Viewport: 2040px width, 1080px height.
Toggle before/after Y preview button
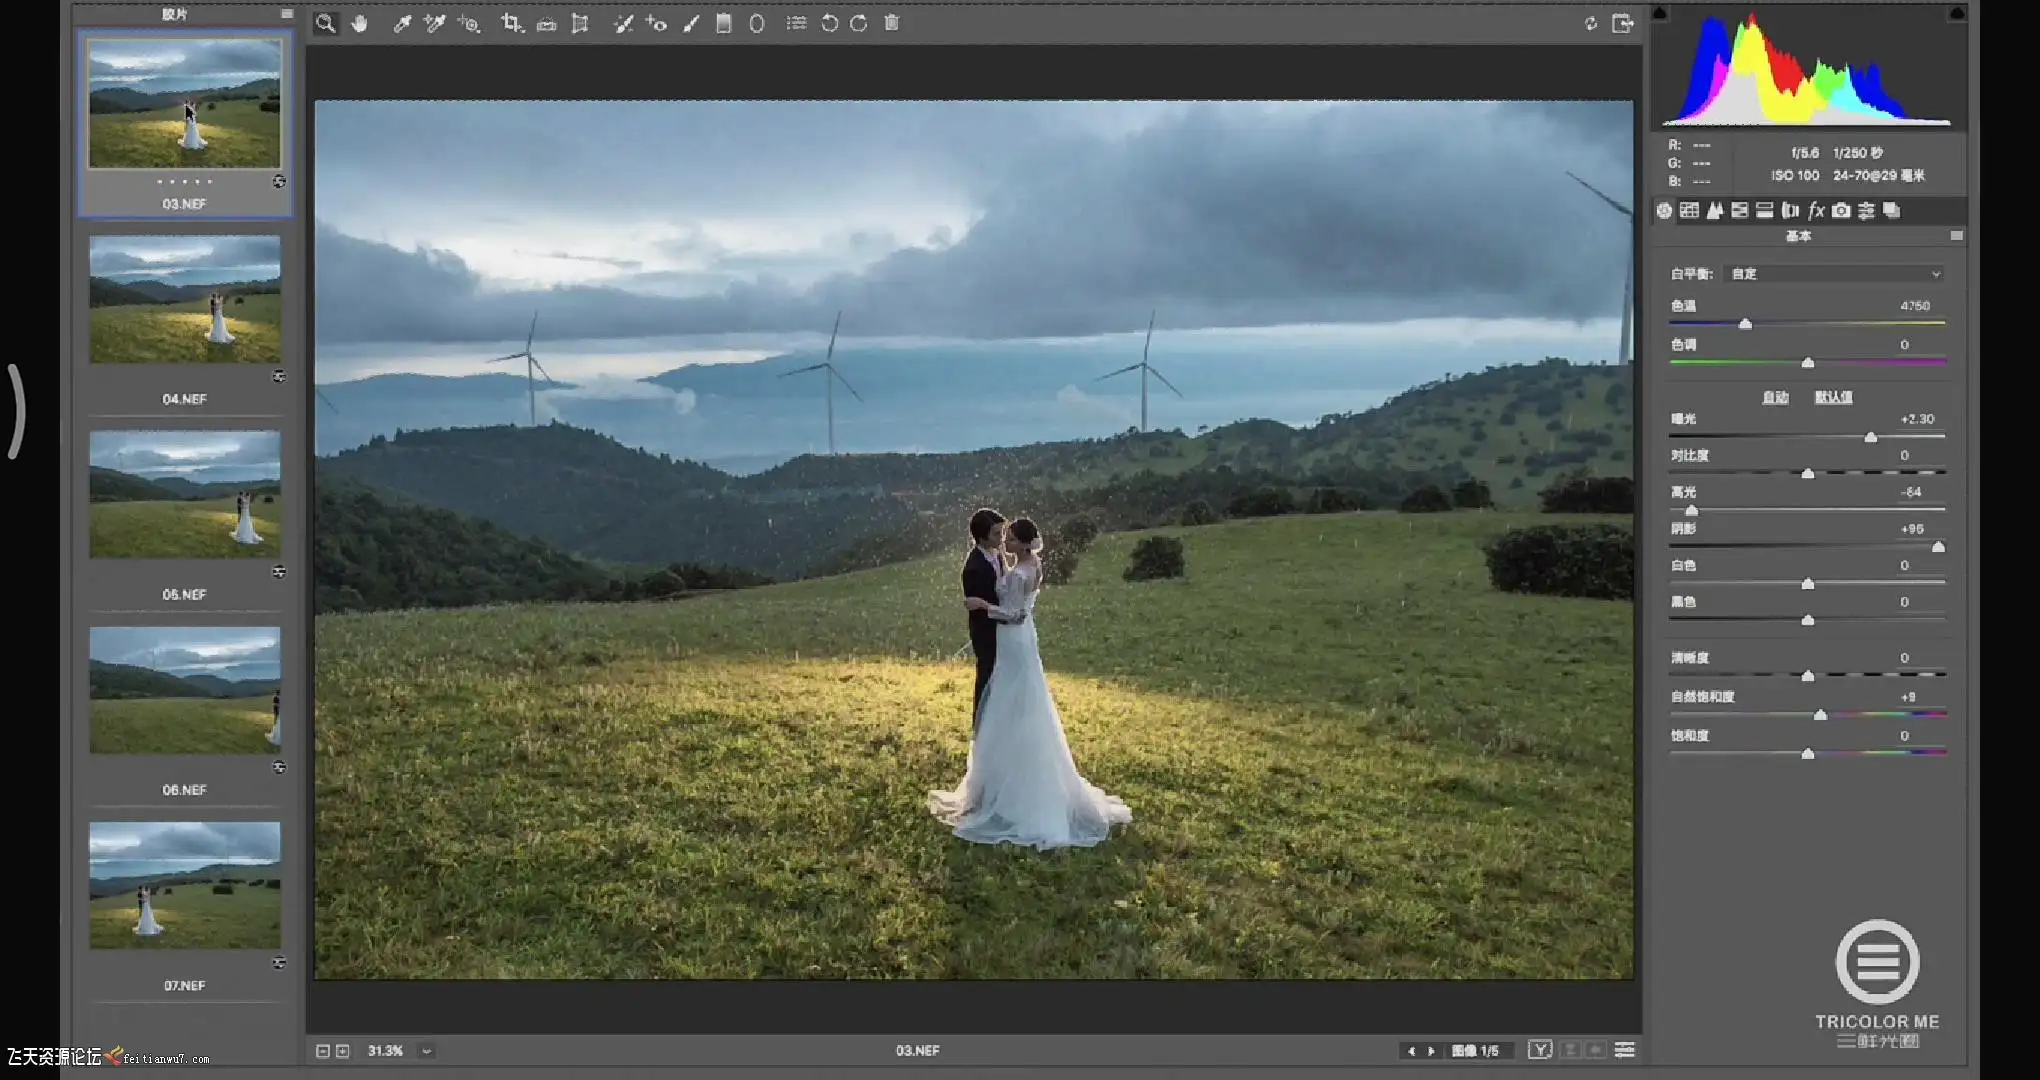click(x=1540, y=1050)
